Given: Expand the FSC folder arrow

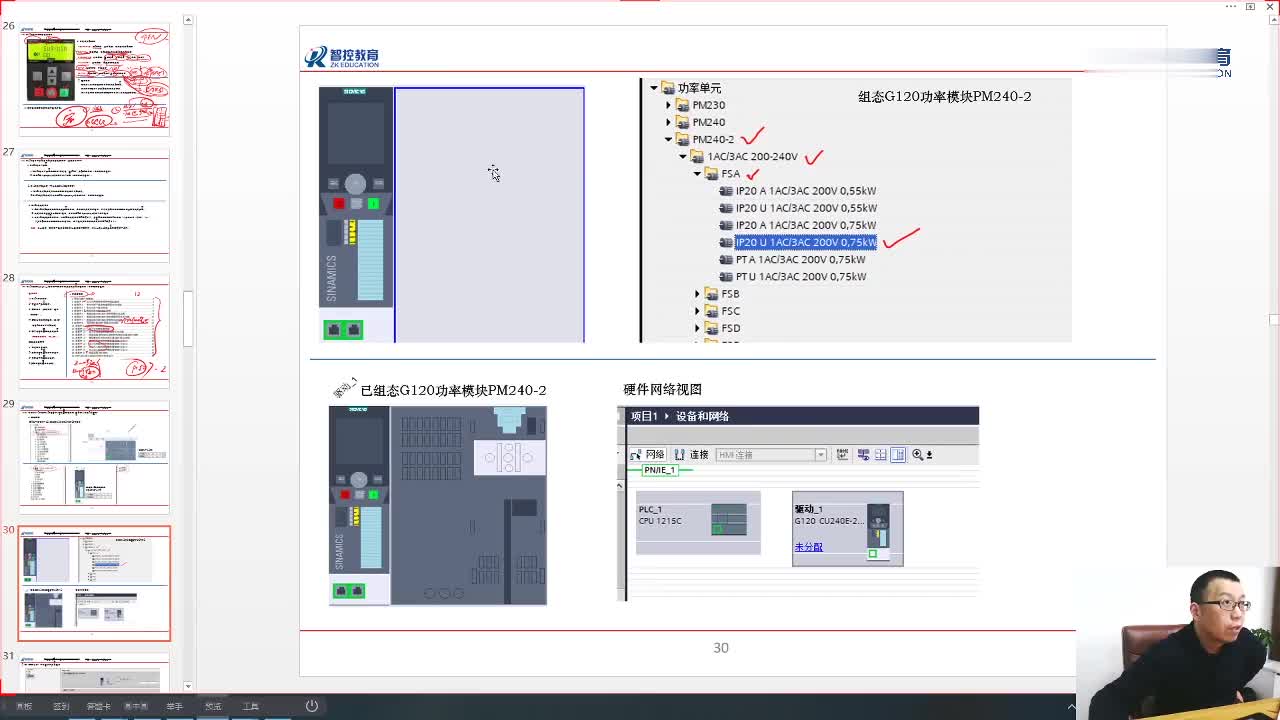Looking at the screenshot, I should 697,311.
